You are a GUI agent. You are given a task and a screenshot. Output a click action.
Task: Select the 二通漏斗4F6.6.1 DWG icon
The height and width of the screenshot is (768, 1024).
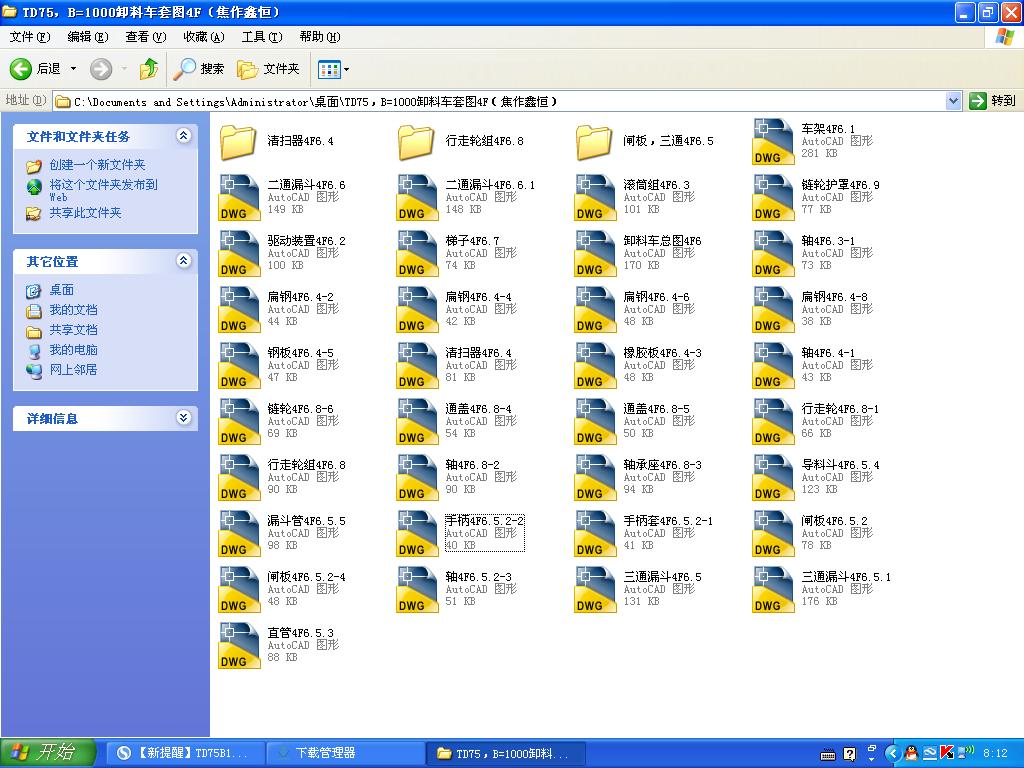tap(417, 197)
